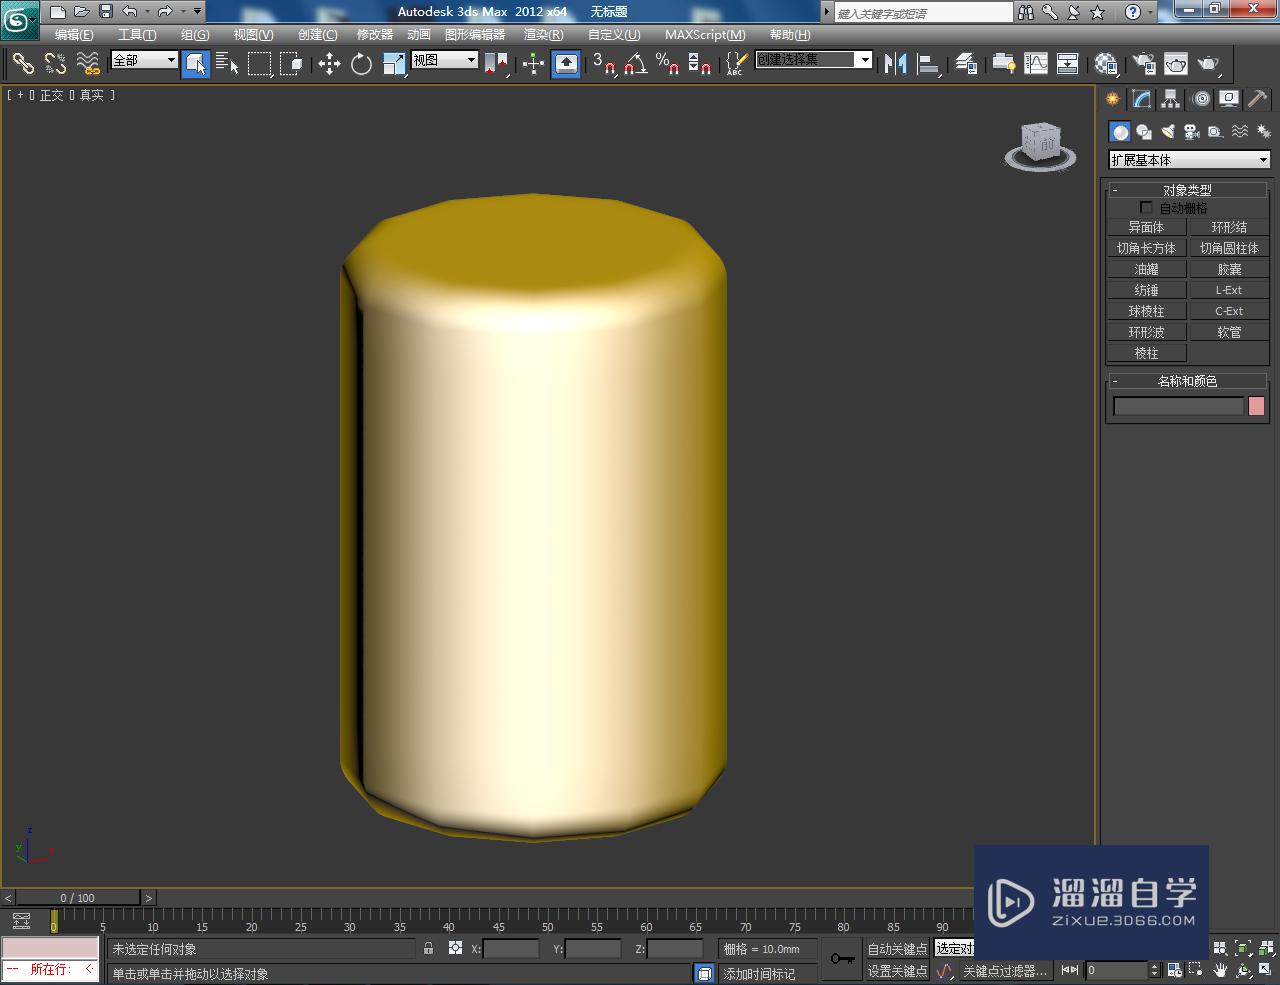The width and height of the screenshot is (1280, 985).
Task: Select the Bind to Space Warp tool
Action: point(88,64)
